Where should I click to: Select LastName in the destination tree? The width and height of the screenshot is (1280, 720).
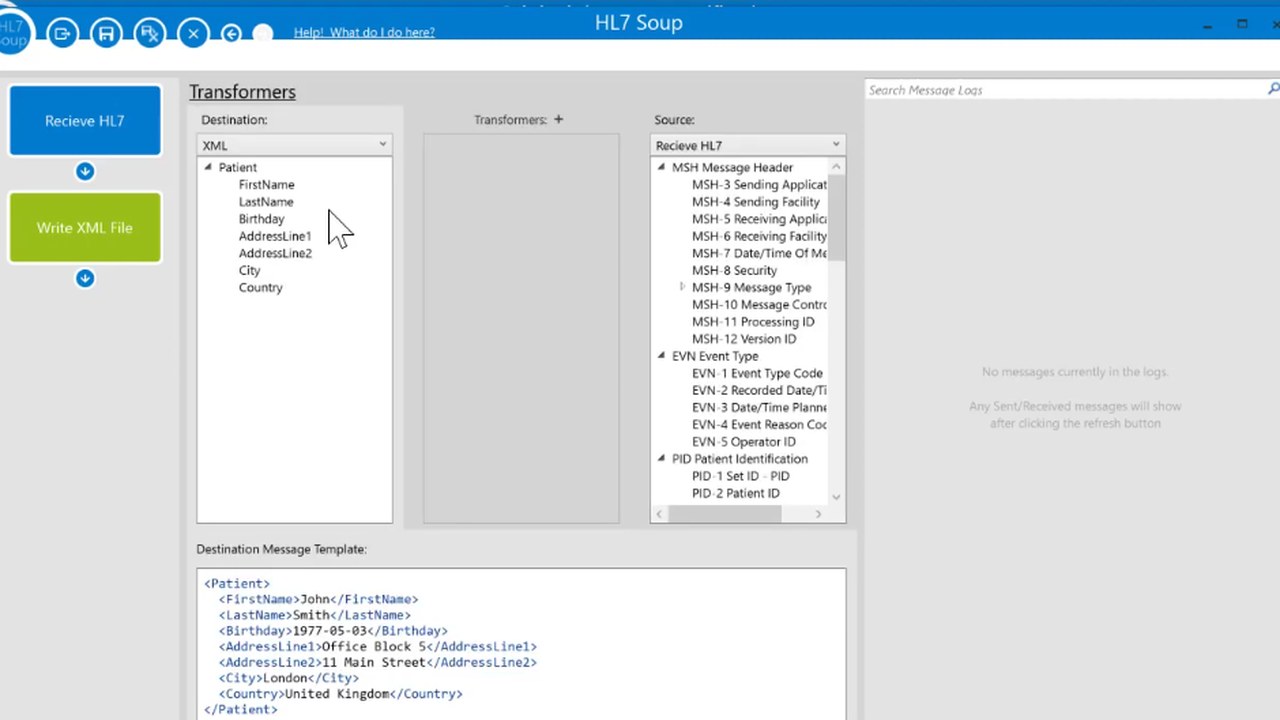[266, 202]
